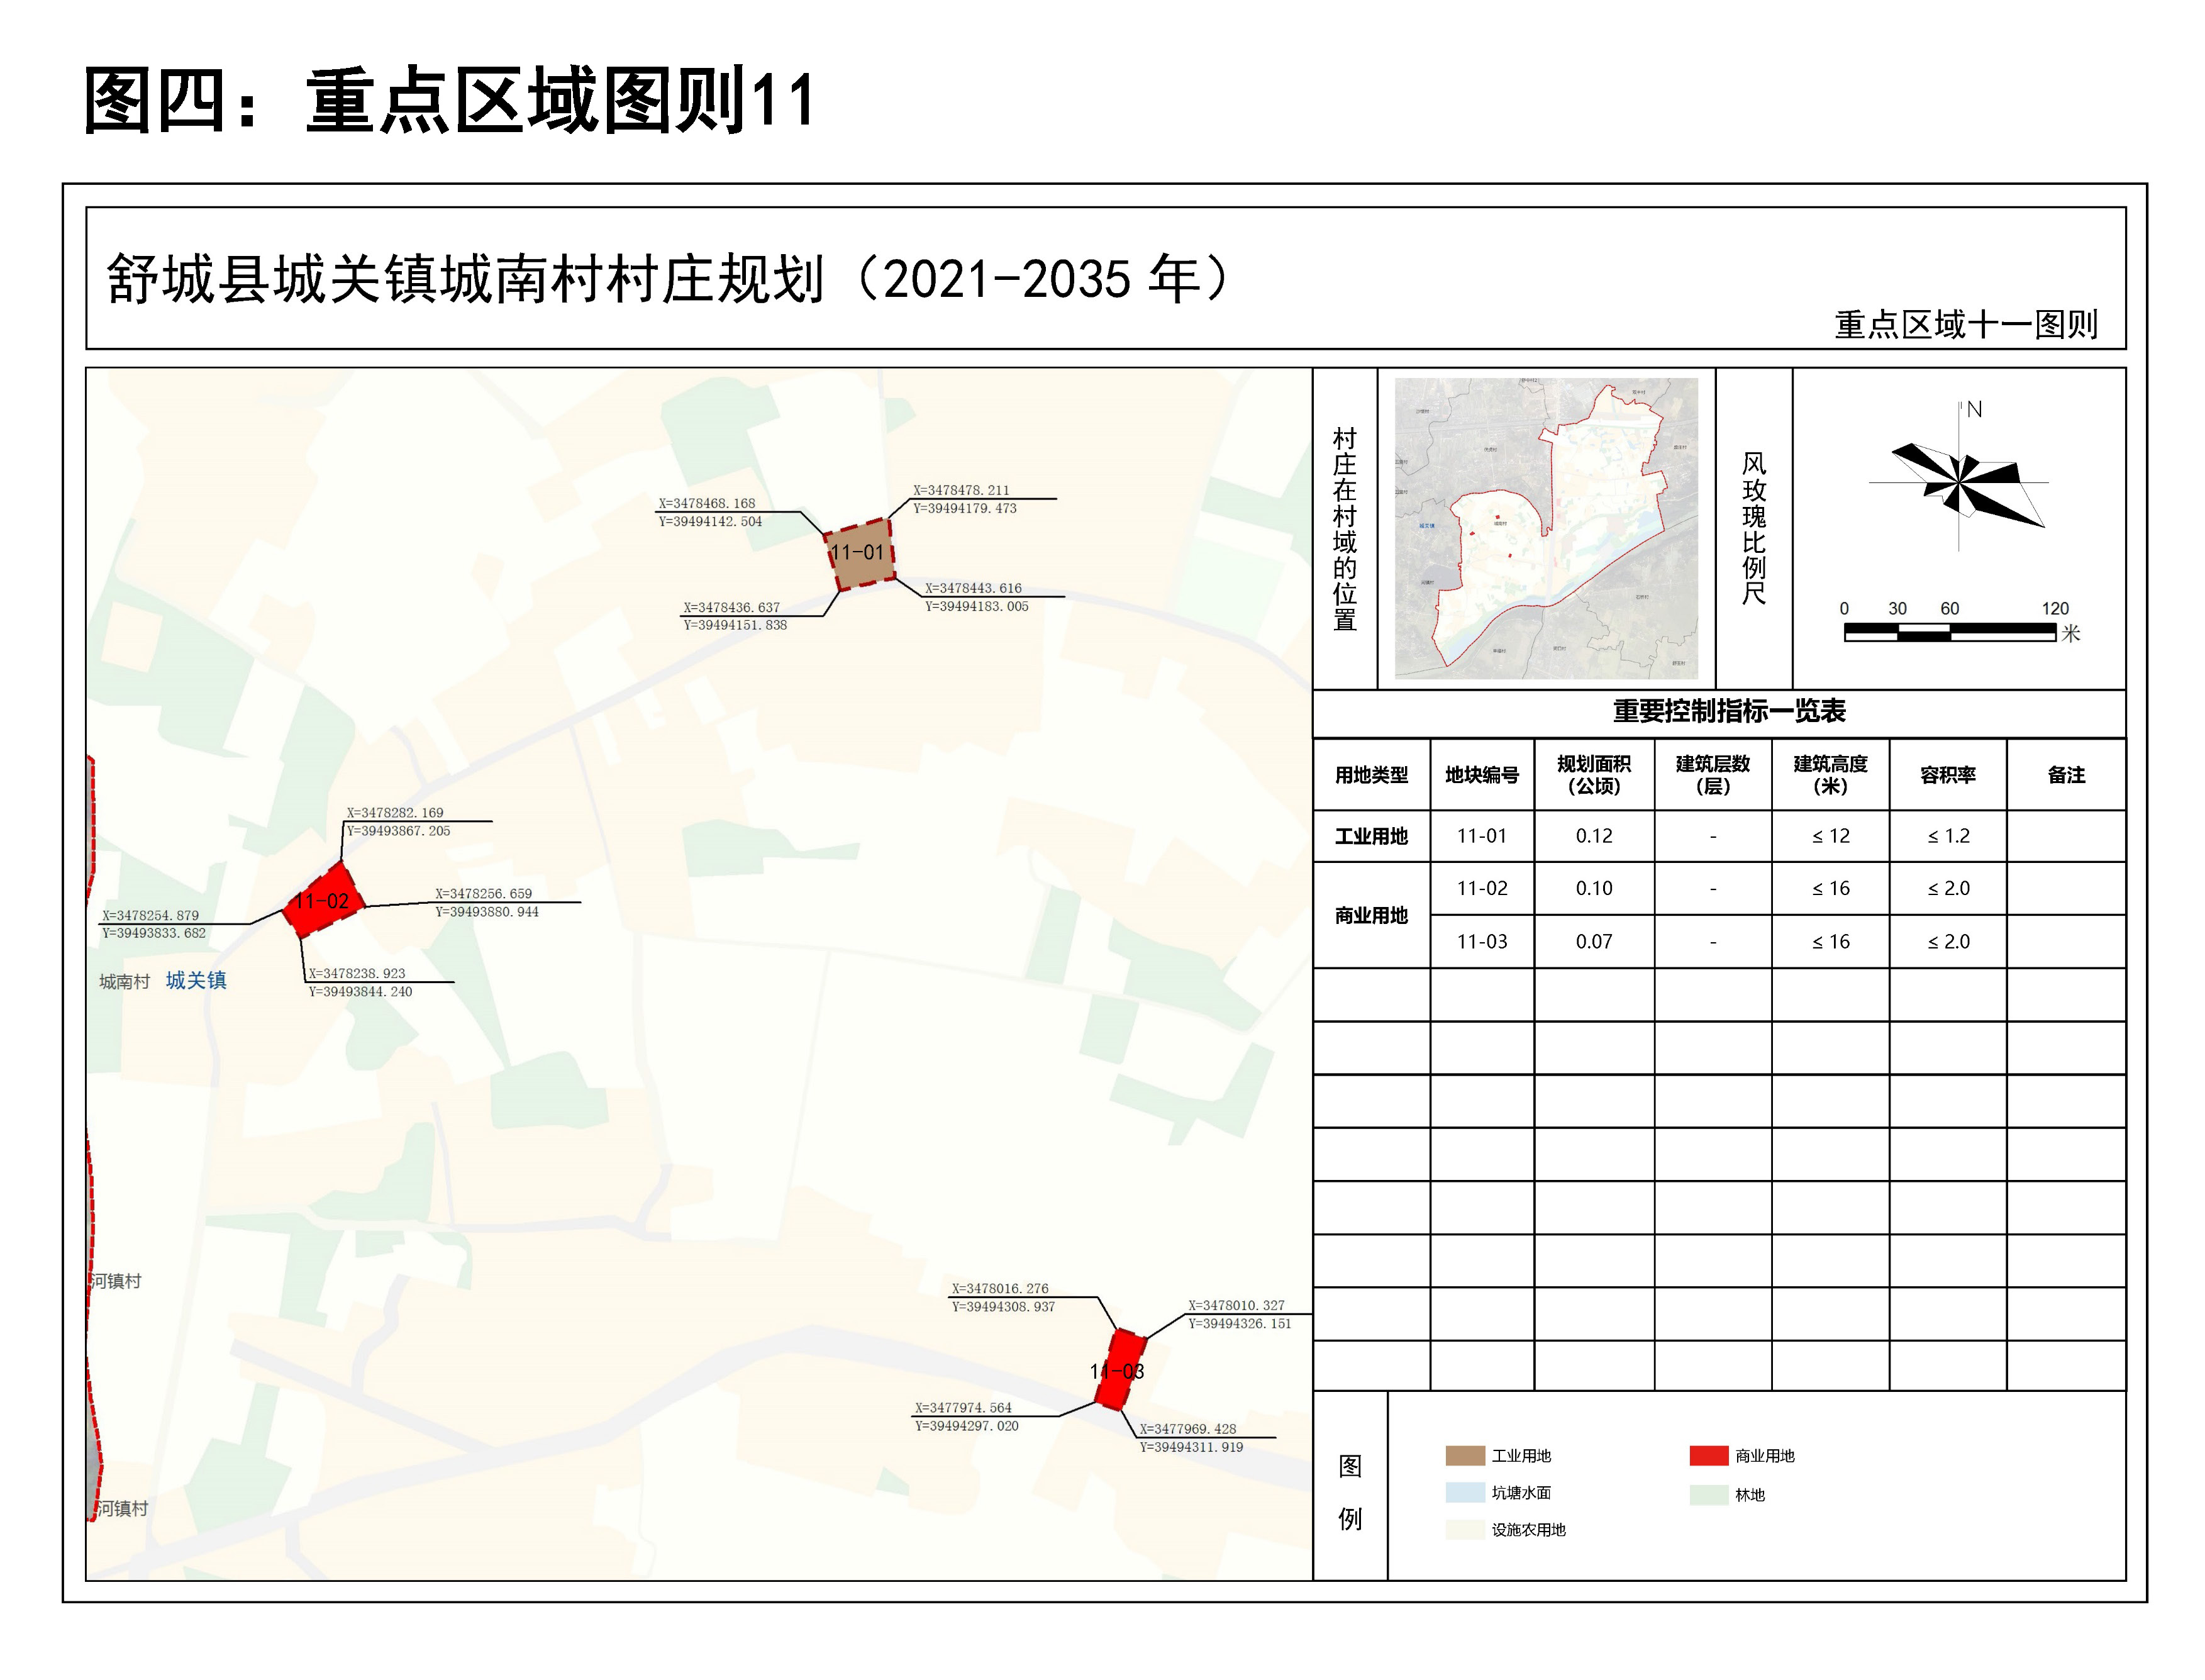Click the coordinate label X=3478238.923
The image size is (2205, 1680).
point(357,973)
